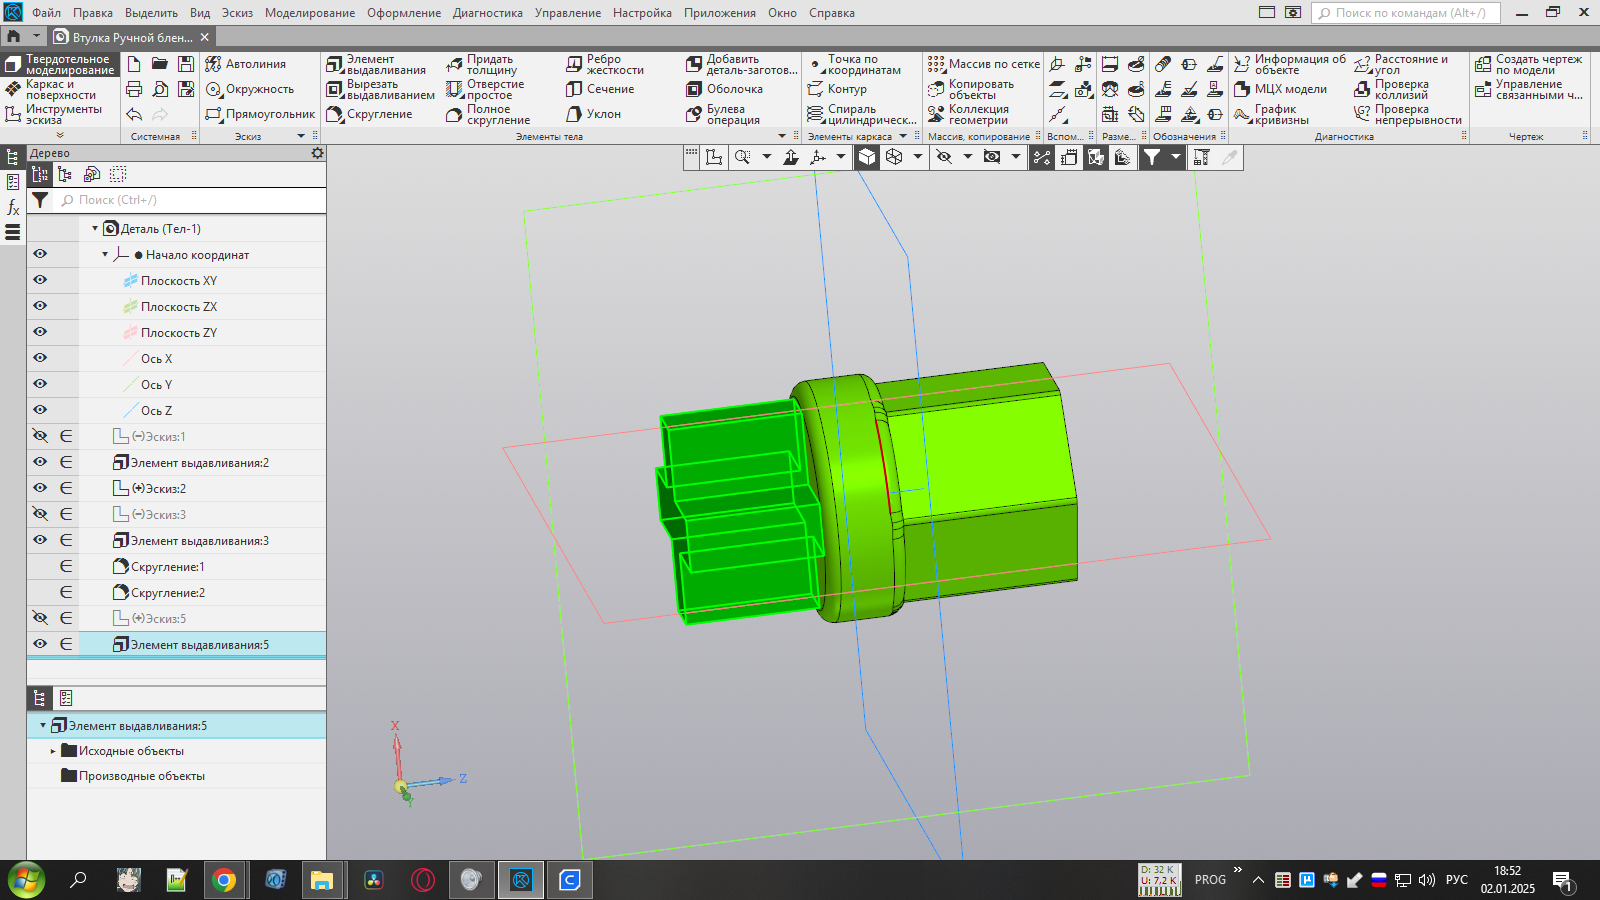Open the Эскиз ribbon group dropdown arrow

(x=301, y=136)
